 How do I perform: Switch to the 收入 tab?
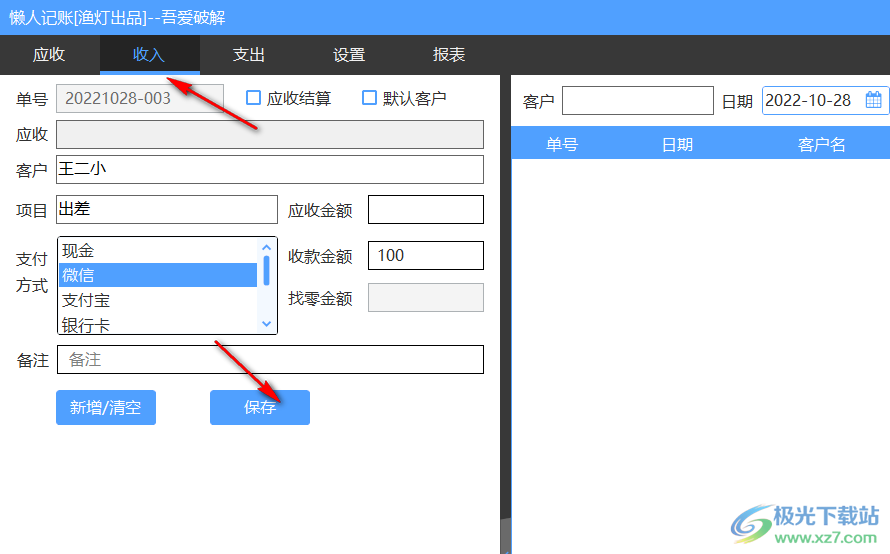[x=149, y=54]
